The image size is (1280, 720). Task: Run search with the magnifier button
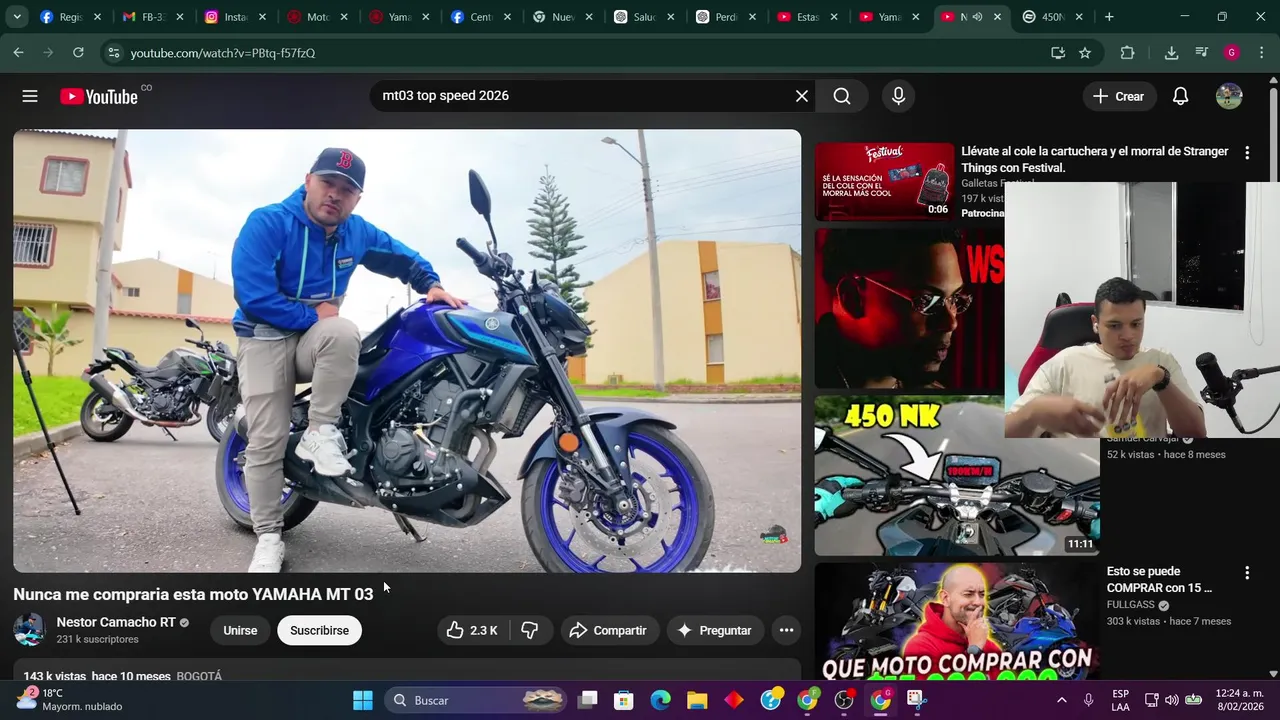[842, 96]
